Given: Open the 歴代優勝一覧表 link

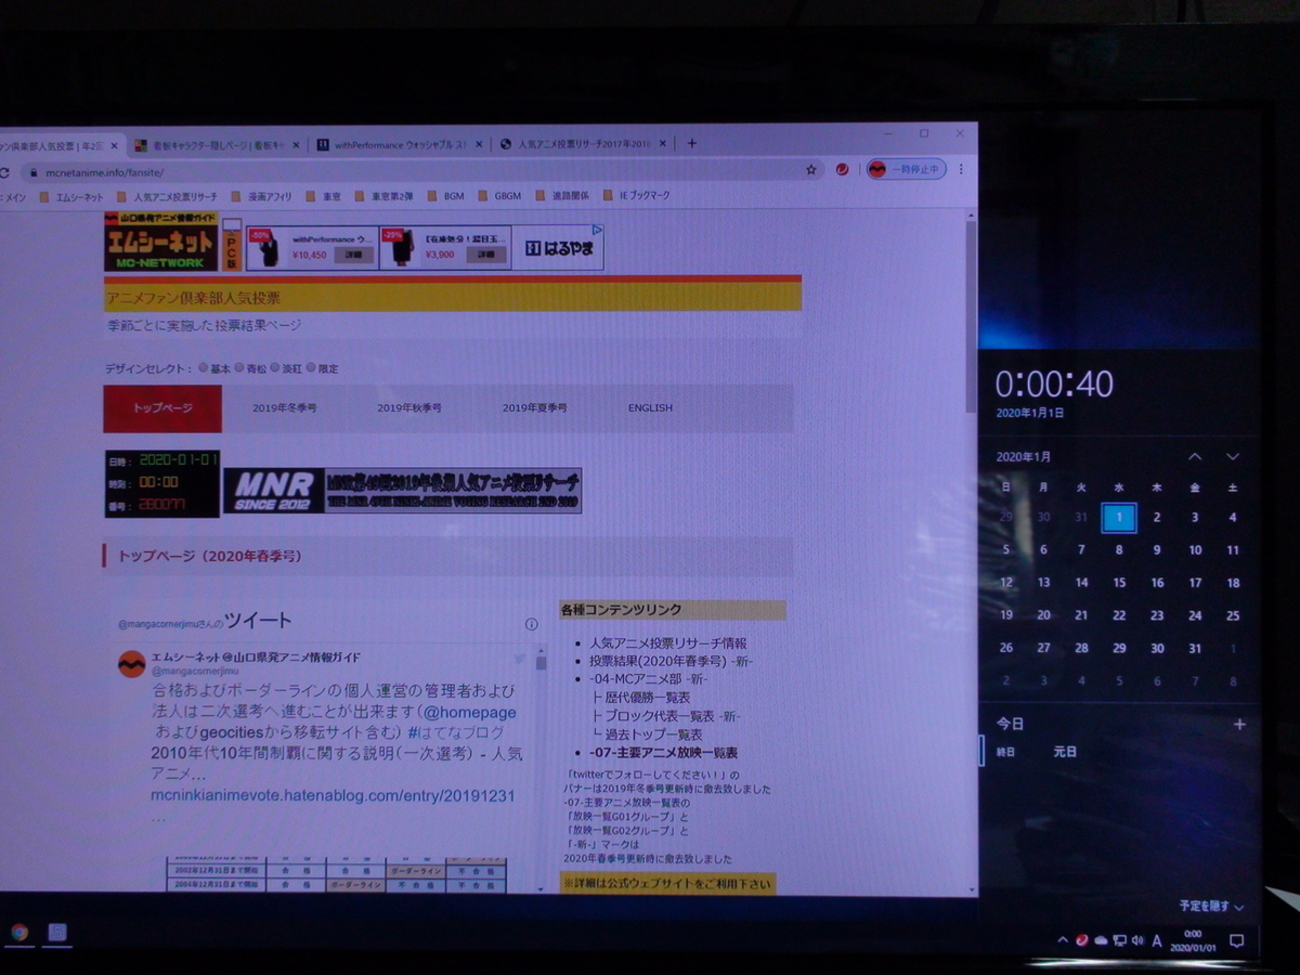Looking at the screenshot, I should tap(647, 698).
